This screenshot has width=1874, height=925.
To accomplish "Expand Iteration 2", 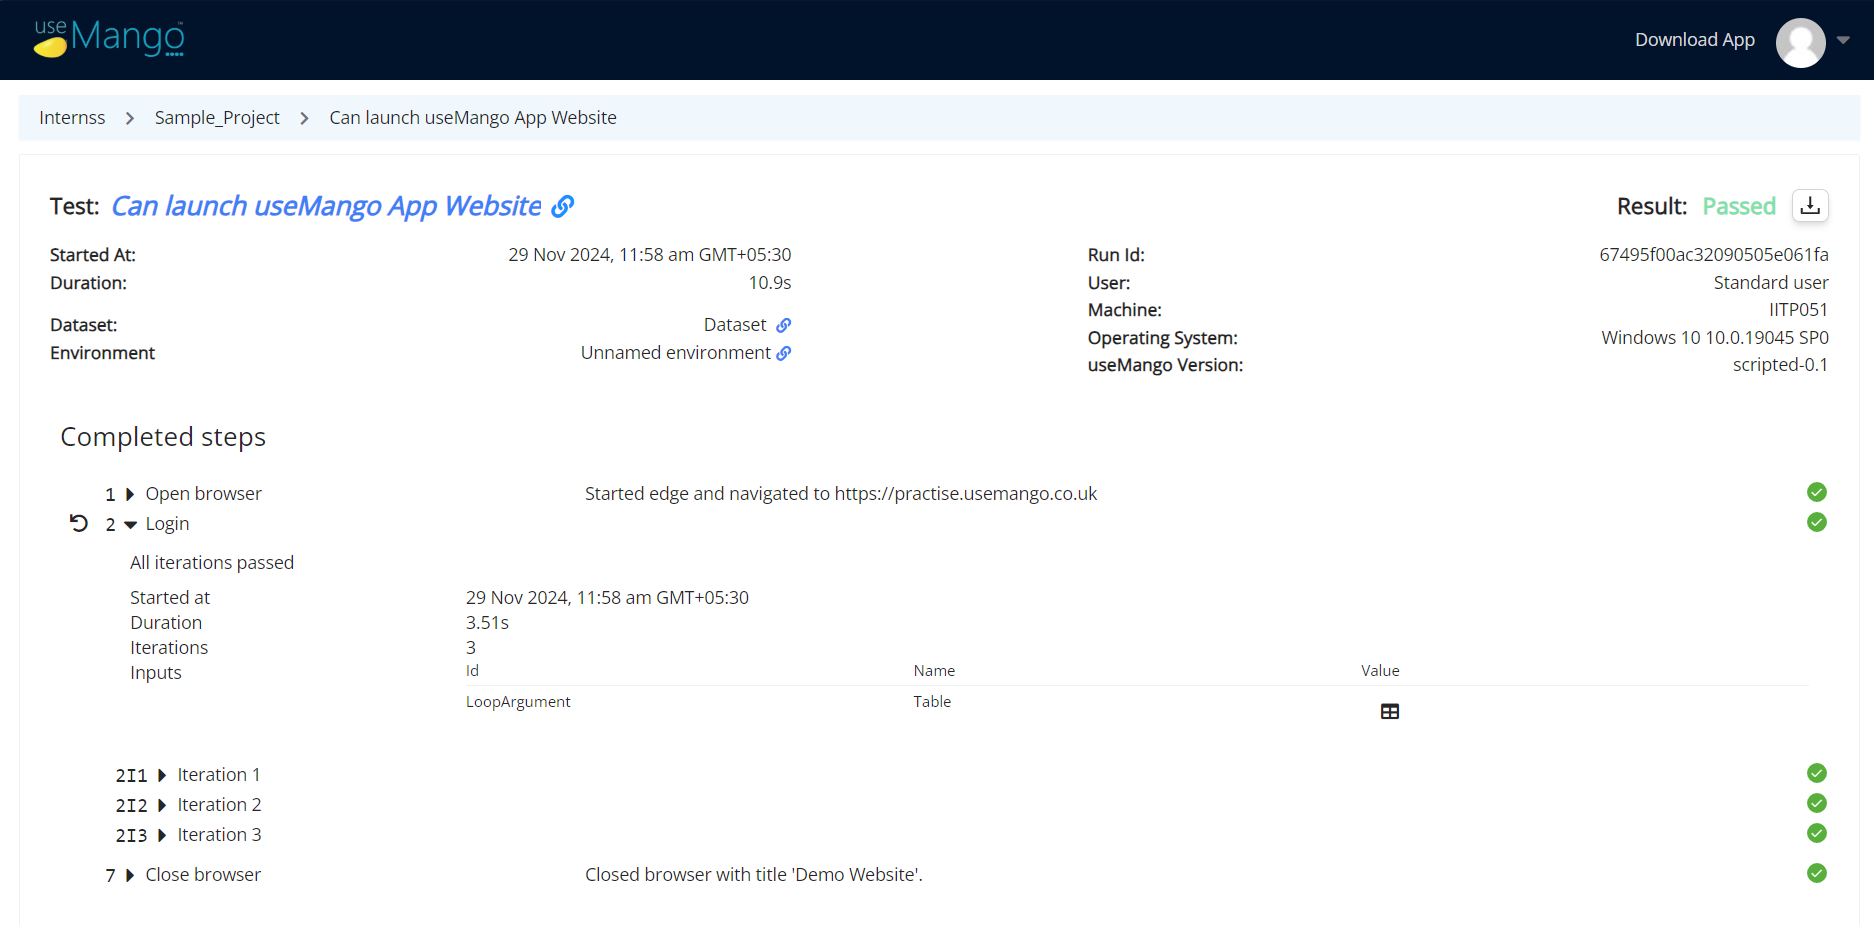I will coord(162,806).
